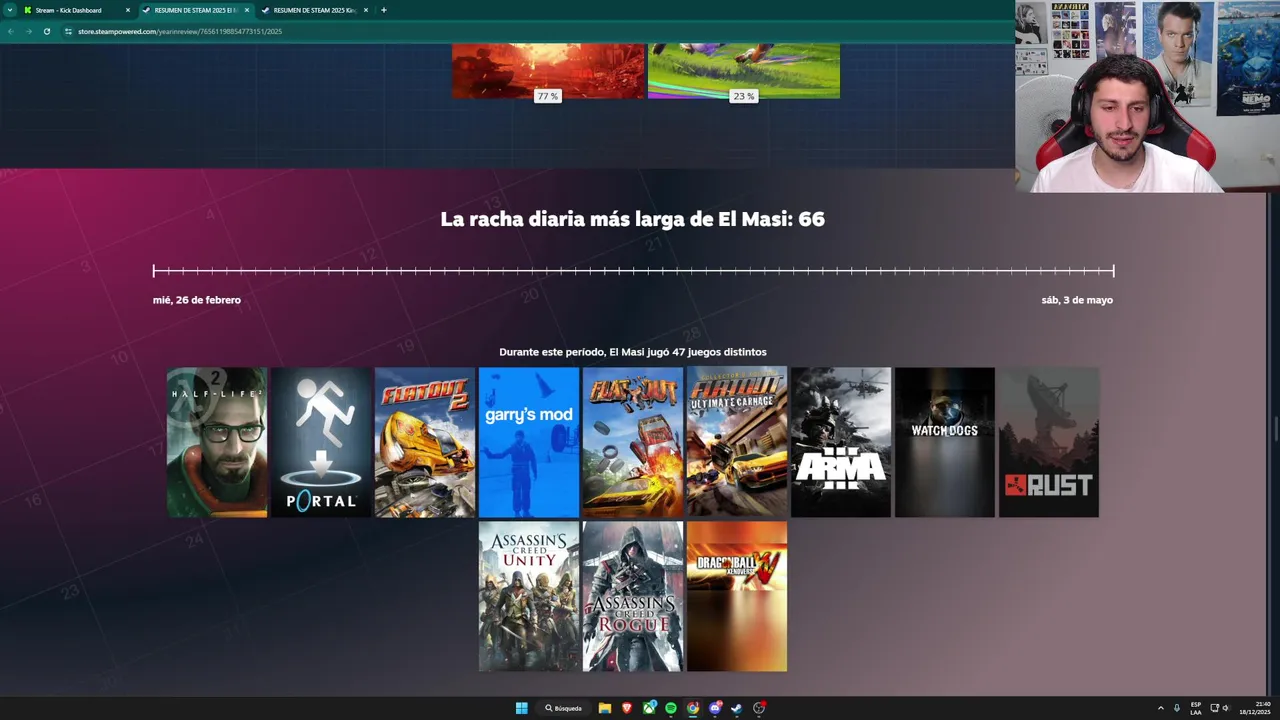This screenshot has height=720, width=1280.
Task: Open the Half-Life 2 game cover
Action: [217, 442]
